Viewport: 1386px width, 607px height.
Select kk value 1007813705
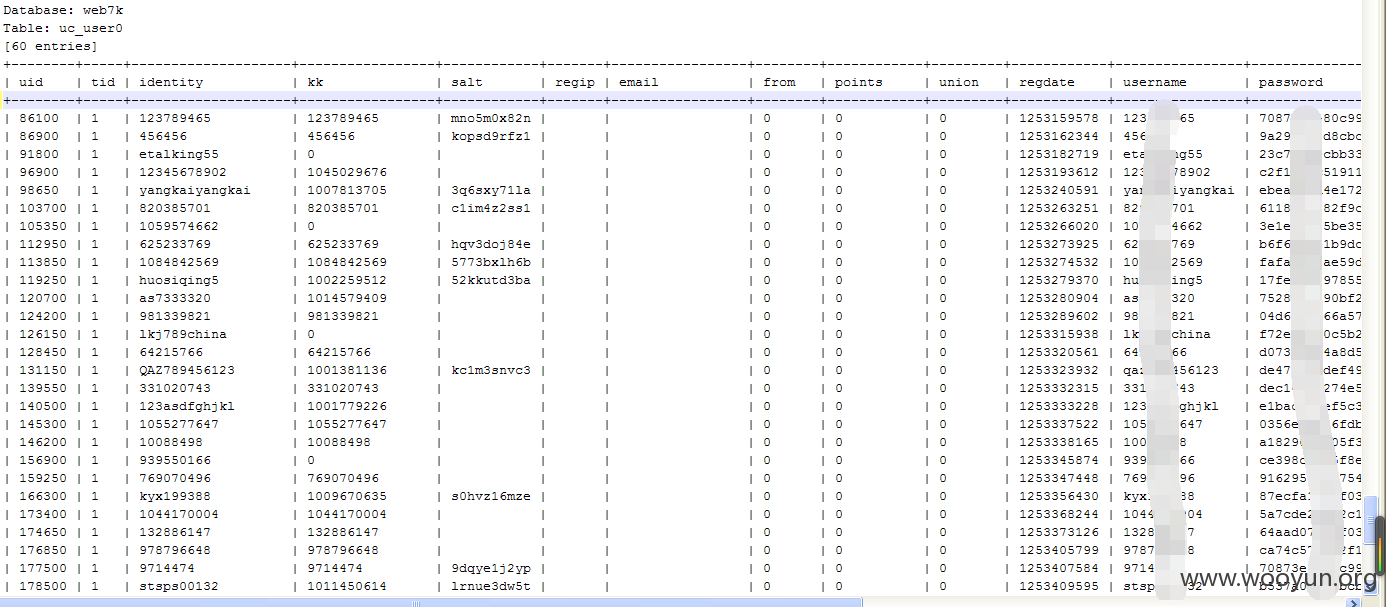(347, 190)
